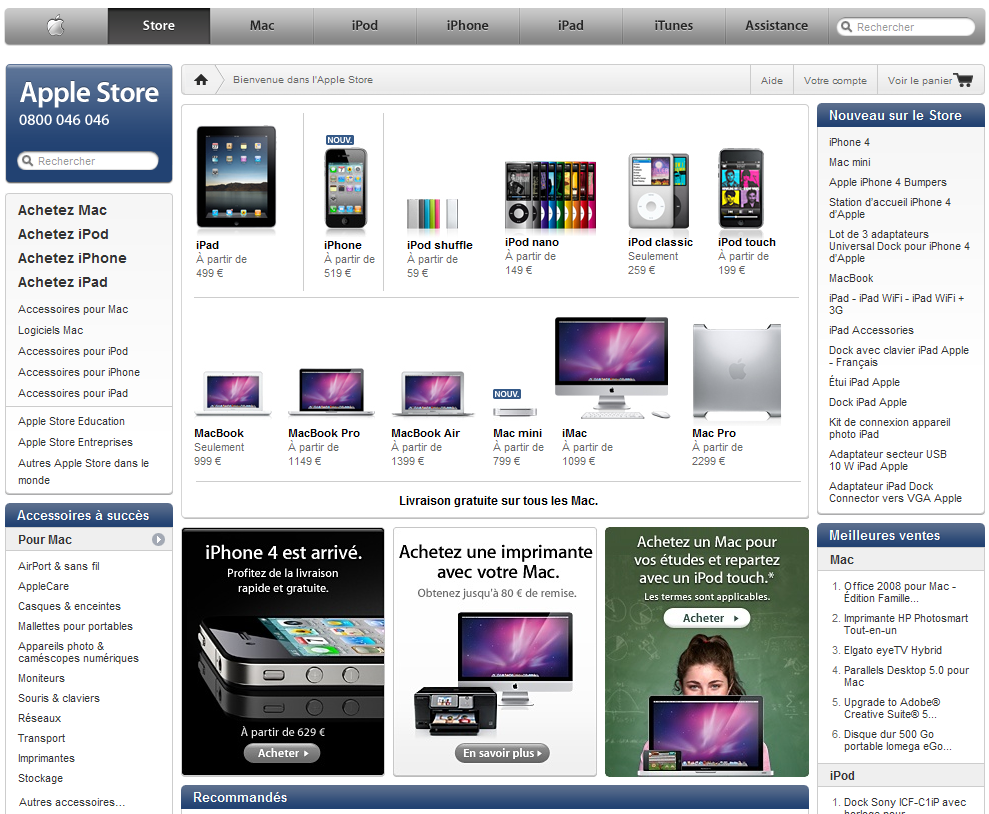The width and height of the screenshot is (989, 814).
Task: Visit Apple Store Entreprises
Action: [x=75, y=442]
